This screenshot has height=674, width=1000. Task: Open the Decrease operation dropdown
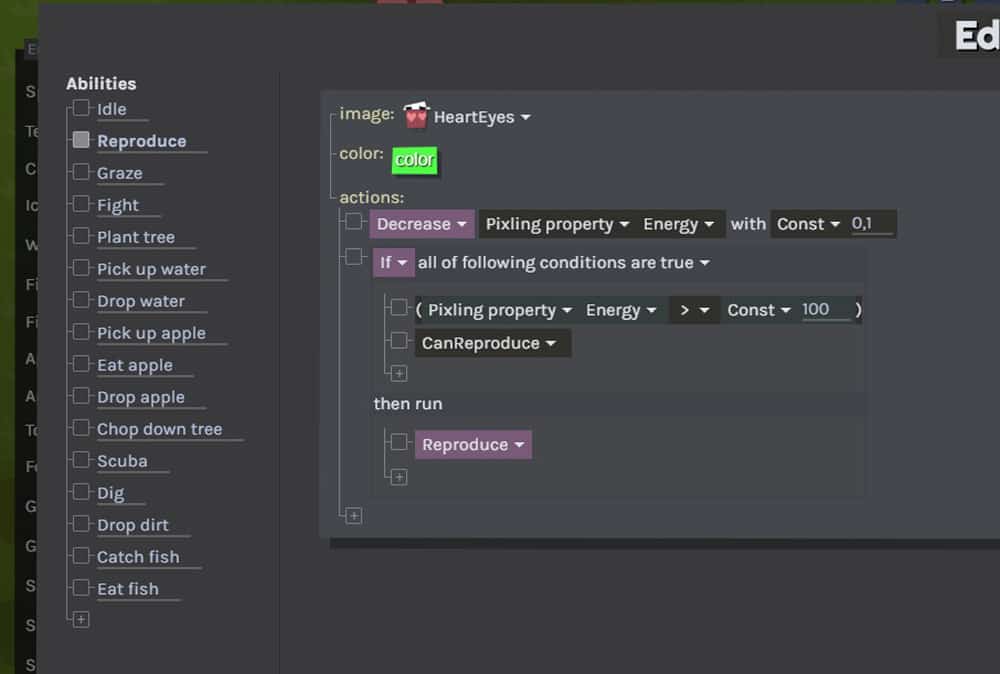422,224
